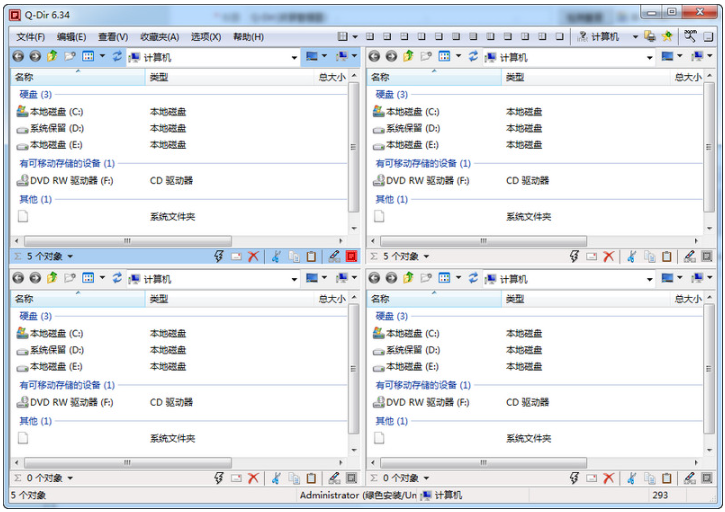This screenshot has width=725, height=512.
Task: Click the lightning icon in top-left pane bar
Action: coord(219,256)
